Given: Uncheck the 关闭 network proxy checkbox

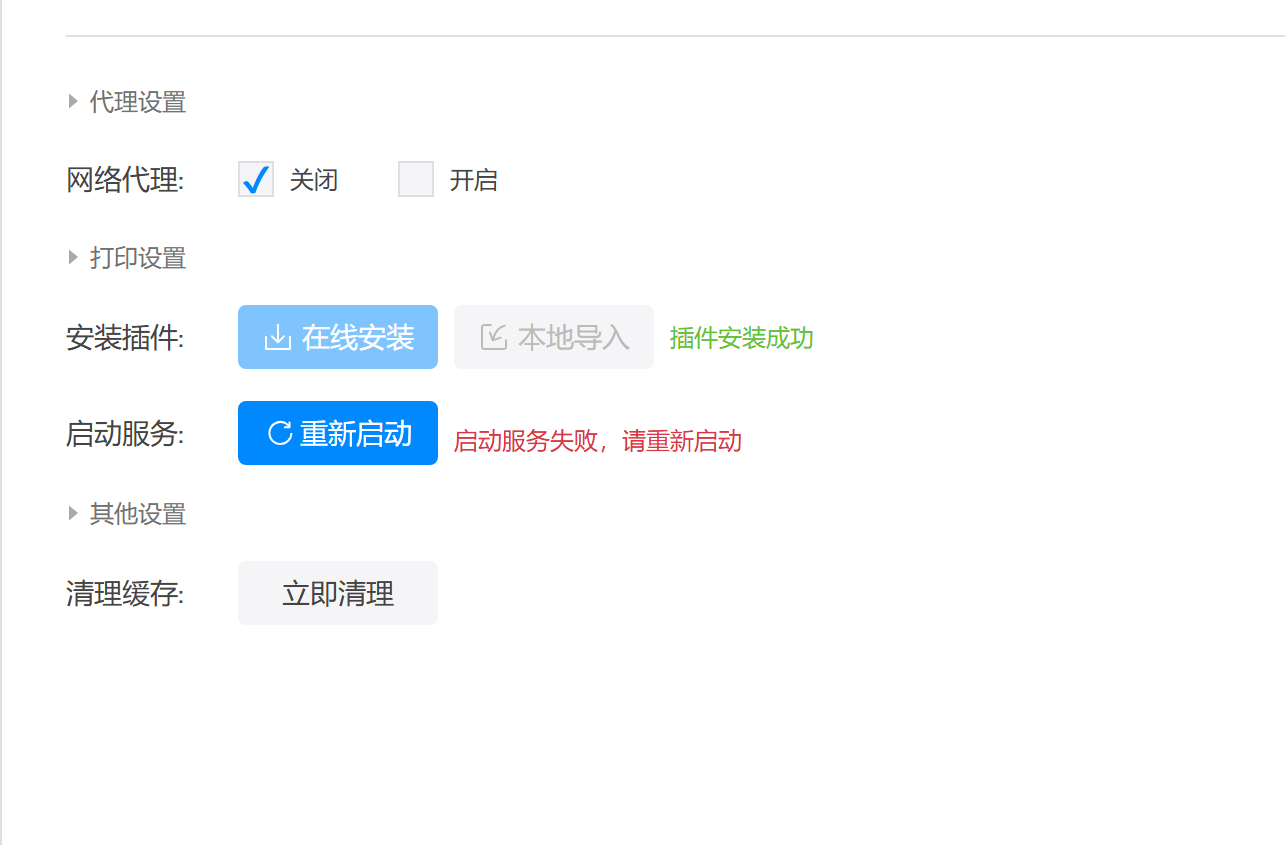Looking at the screenshot, I should pos(256,180).
